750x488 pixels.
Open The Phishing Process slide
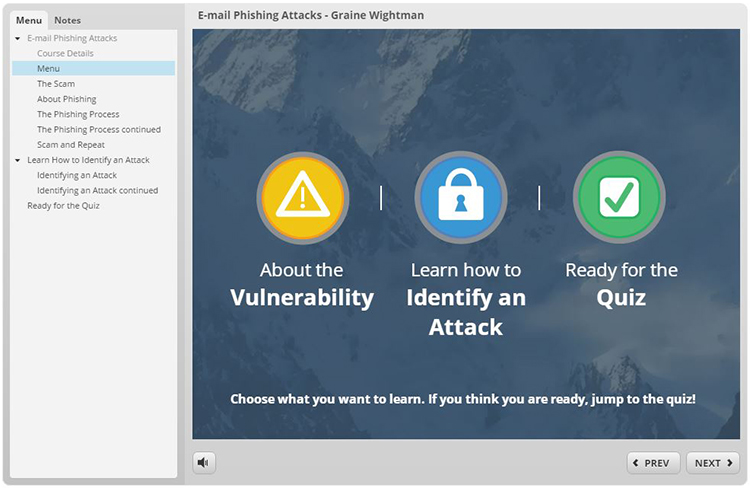tap(78, 114)
